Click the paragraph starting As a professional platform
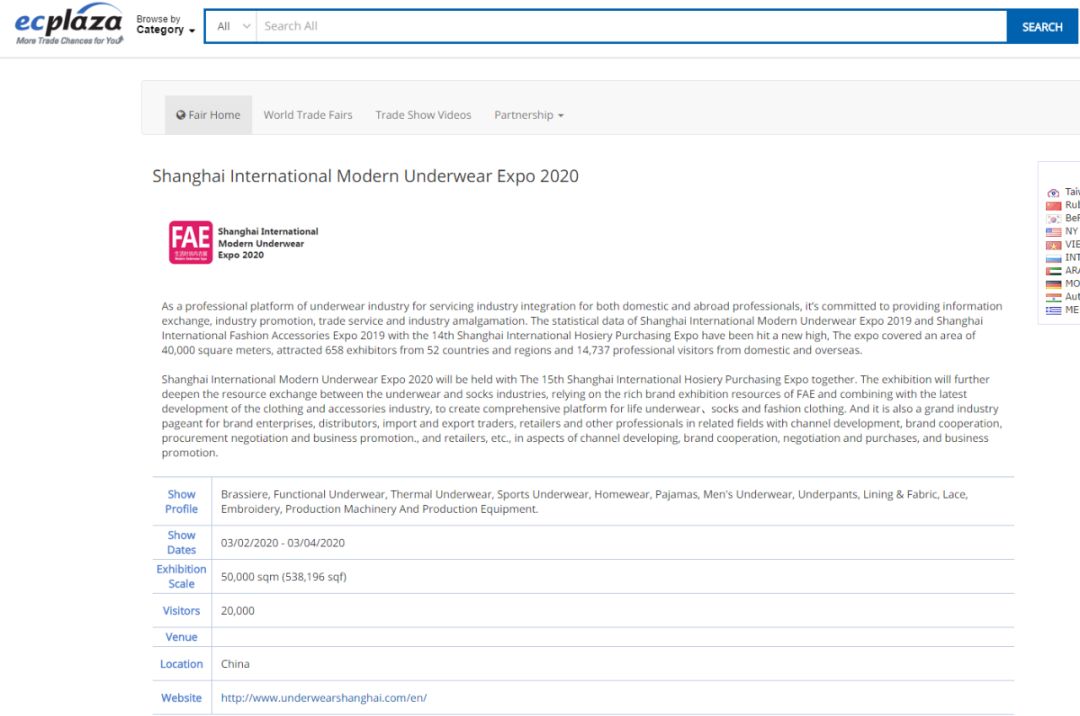The height and width of the screenshot is (716, 1080). coord(582,328)
